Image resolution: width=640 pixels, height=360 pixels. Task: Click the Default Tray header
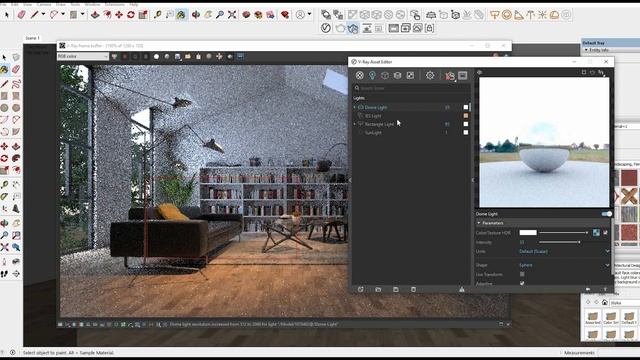pyautogui.click(x=610, y=42)
